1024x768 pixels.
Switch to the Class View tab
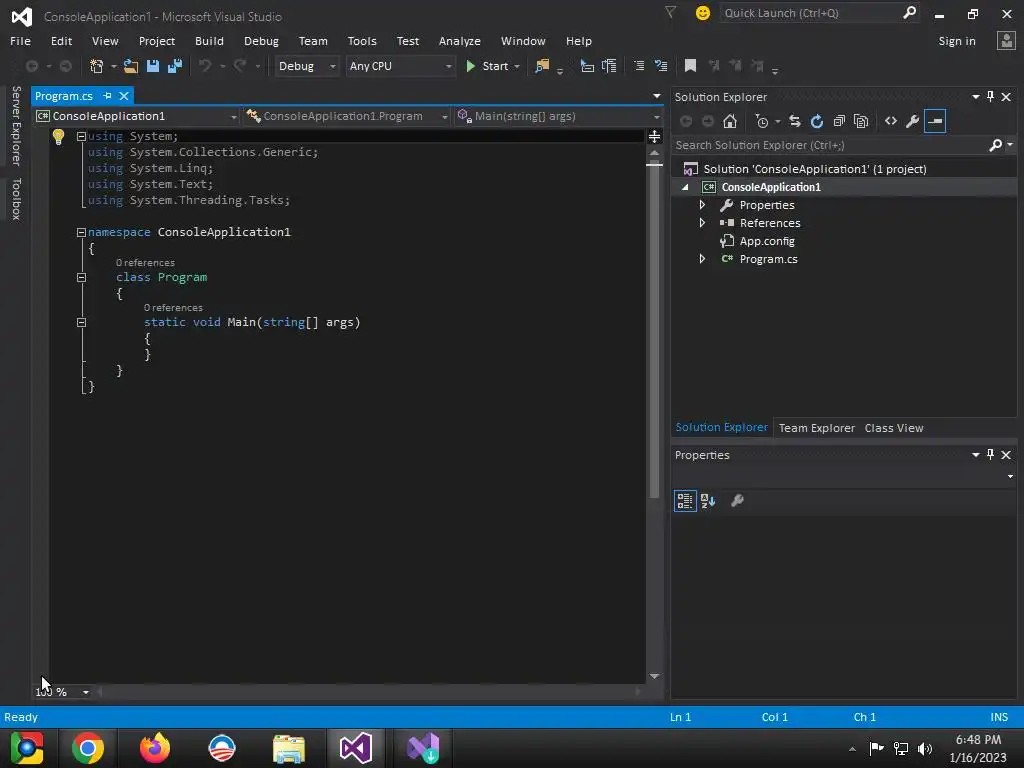(893, 428)
